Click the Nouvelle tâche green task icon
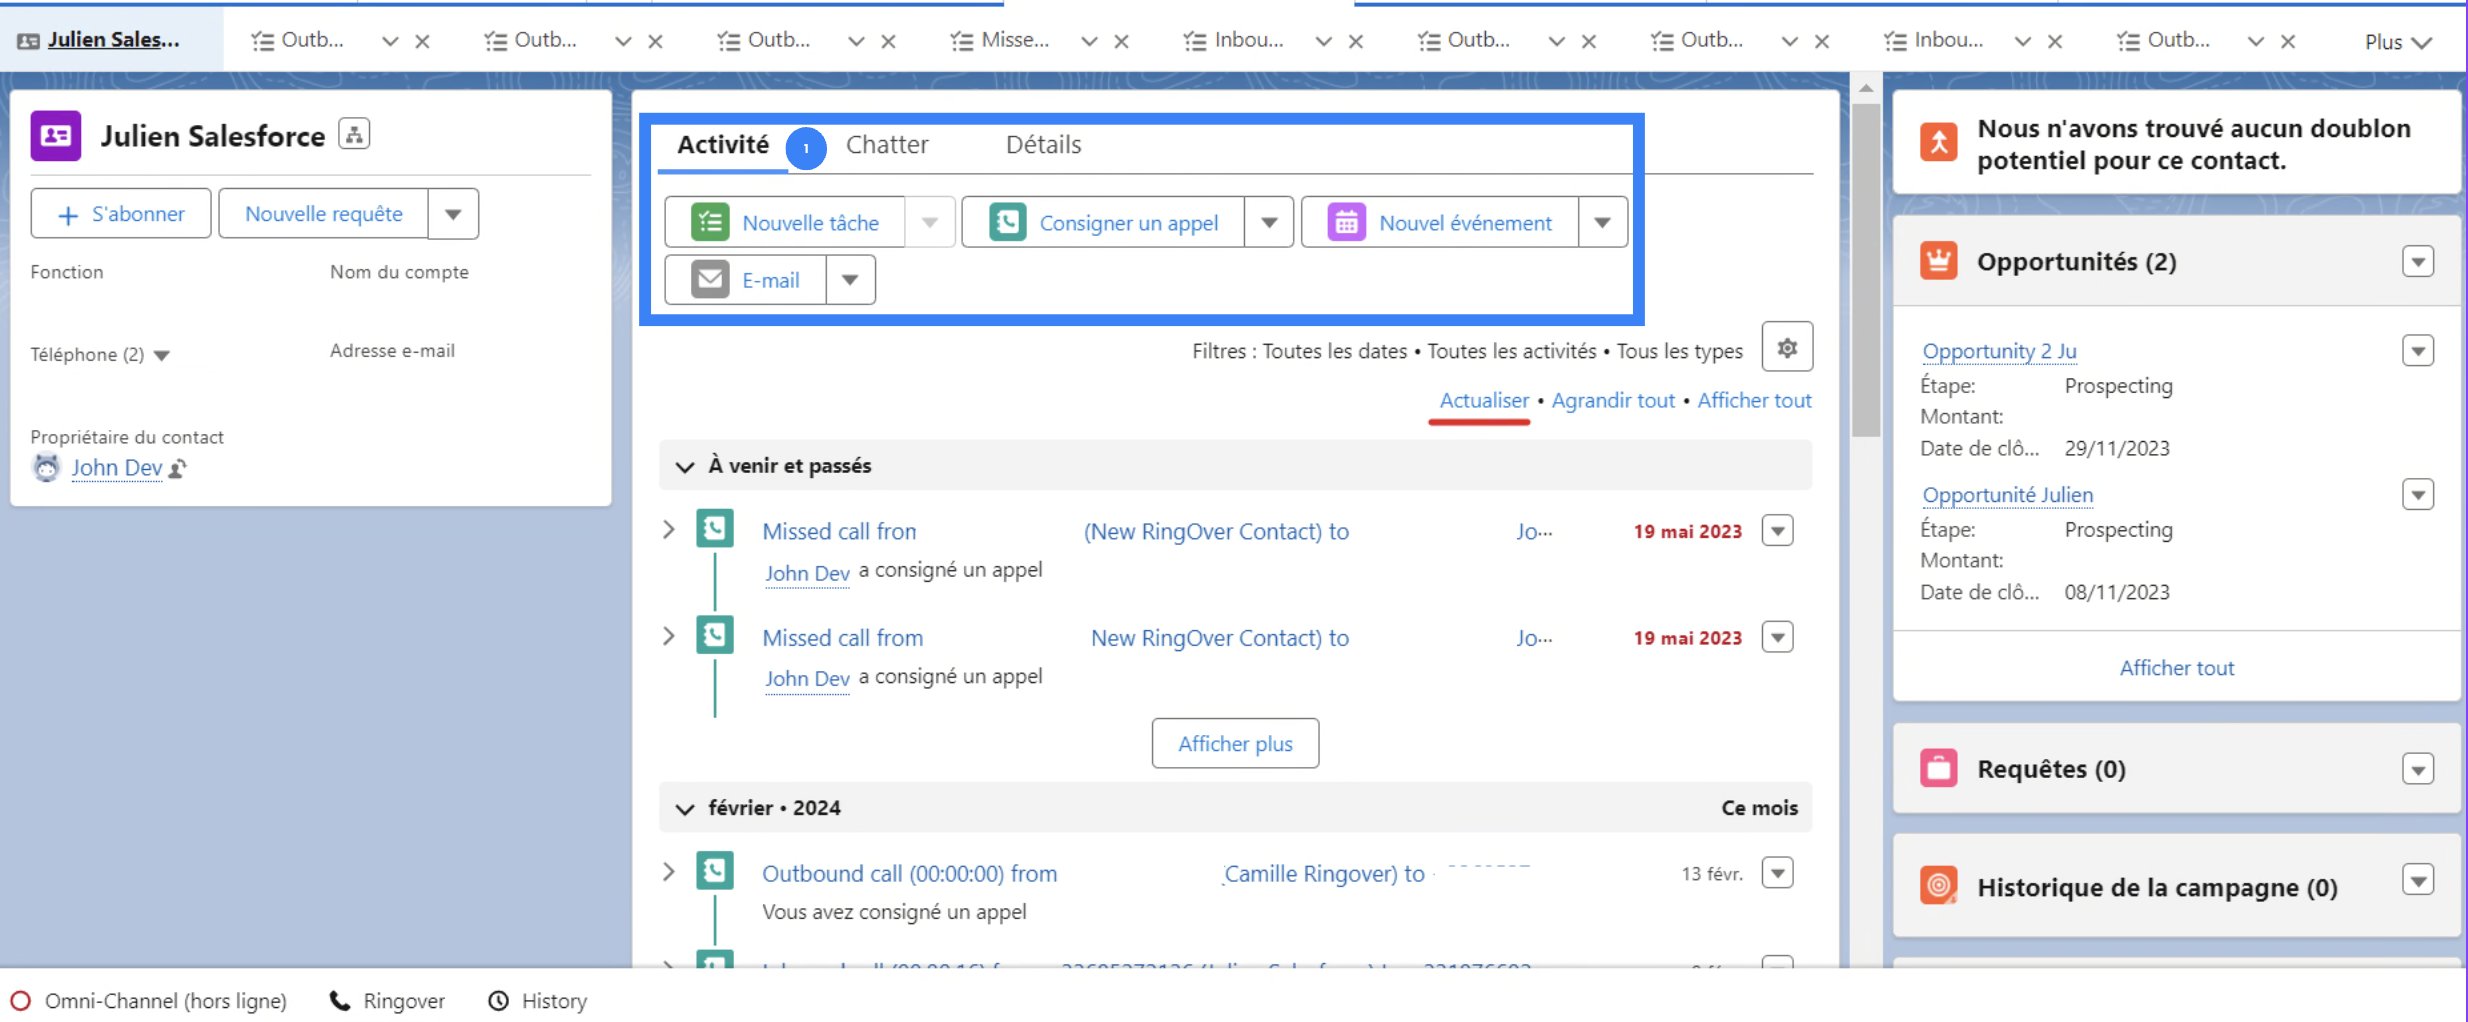 tap(710, 222)
